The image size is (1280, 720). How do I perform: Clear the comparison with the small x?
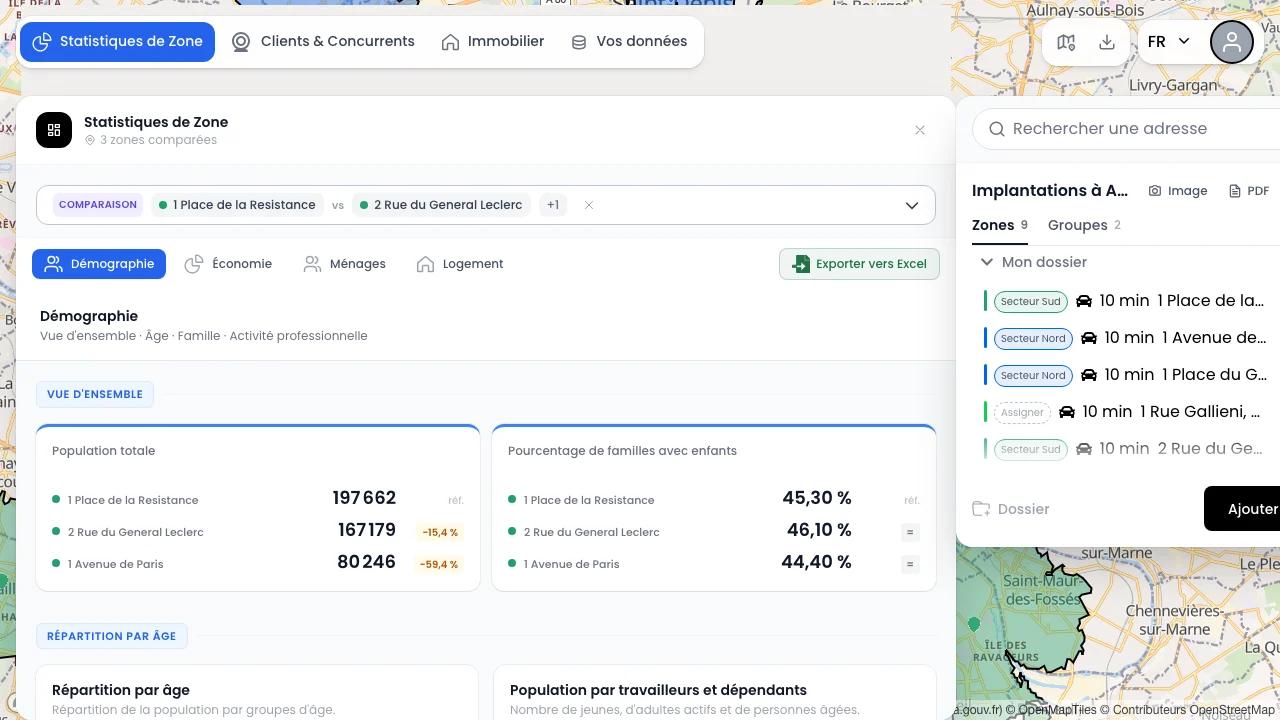(x=589, y=205)
